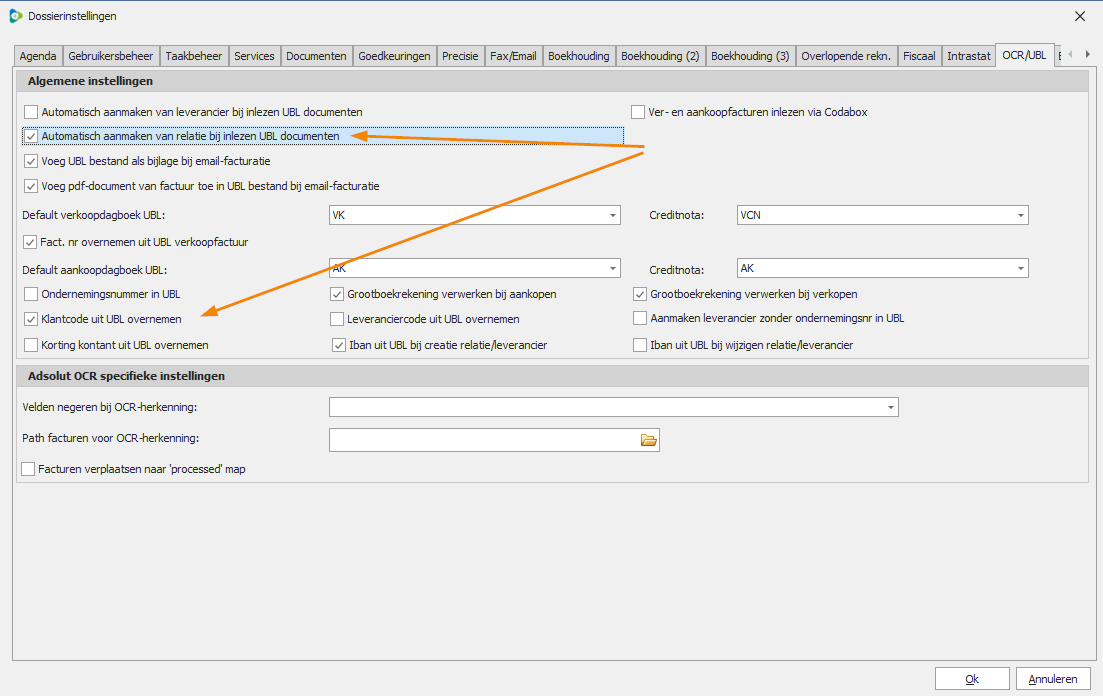The image size is (1103, 696).
Task: Browse for OCR invoice folder path
Action: 649,441
